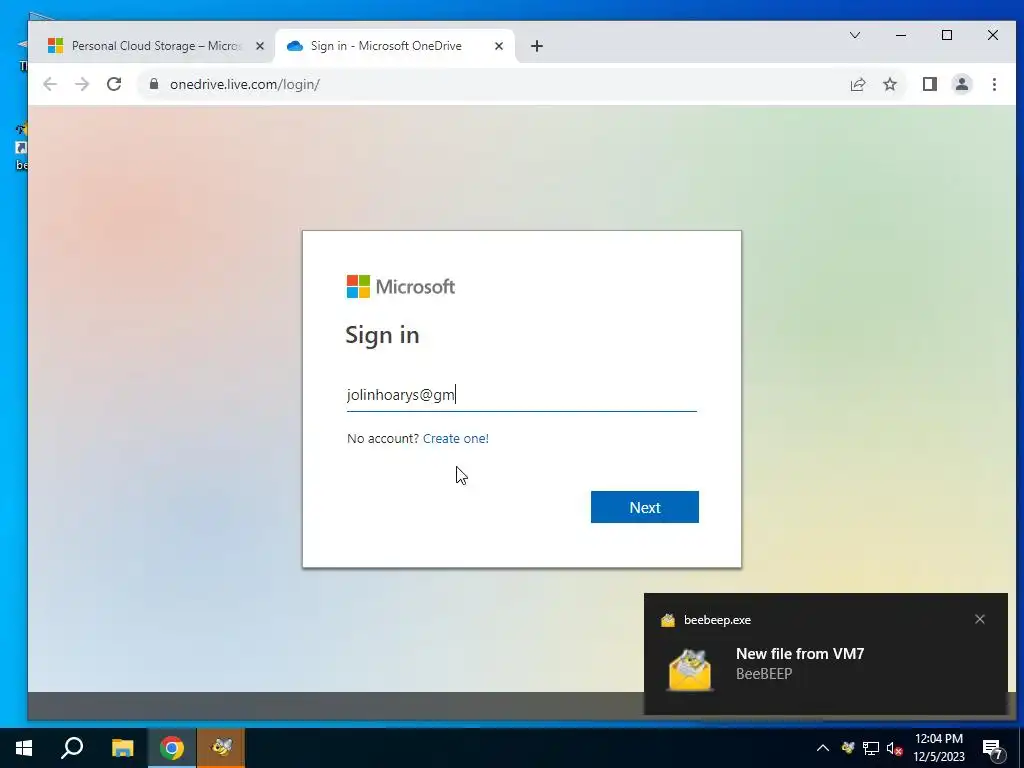
Task: Minimize the Chrome window
Action: pyautogui.click(x=901, y=35)
